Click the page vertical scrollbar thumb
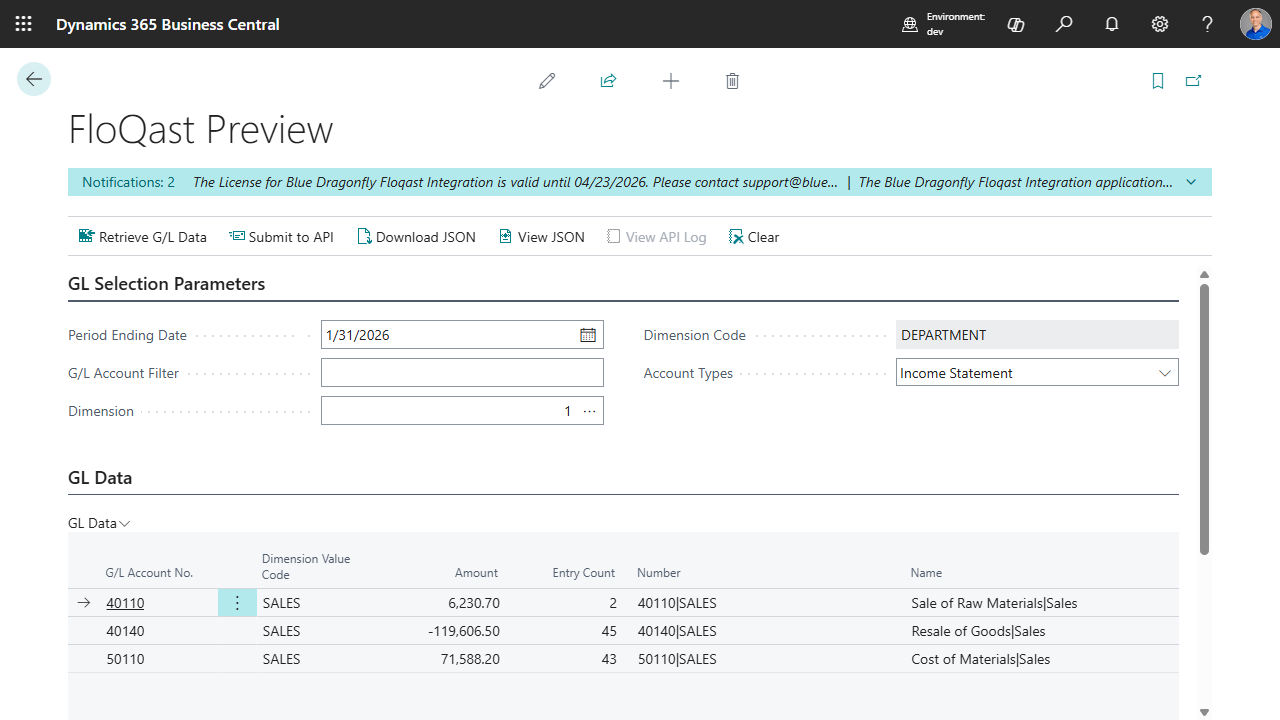This screenshot has width=1280, height=720. pos(1204,419)
